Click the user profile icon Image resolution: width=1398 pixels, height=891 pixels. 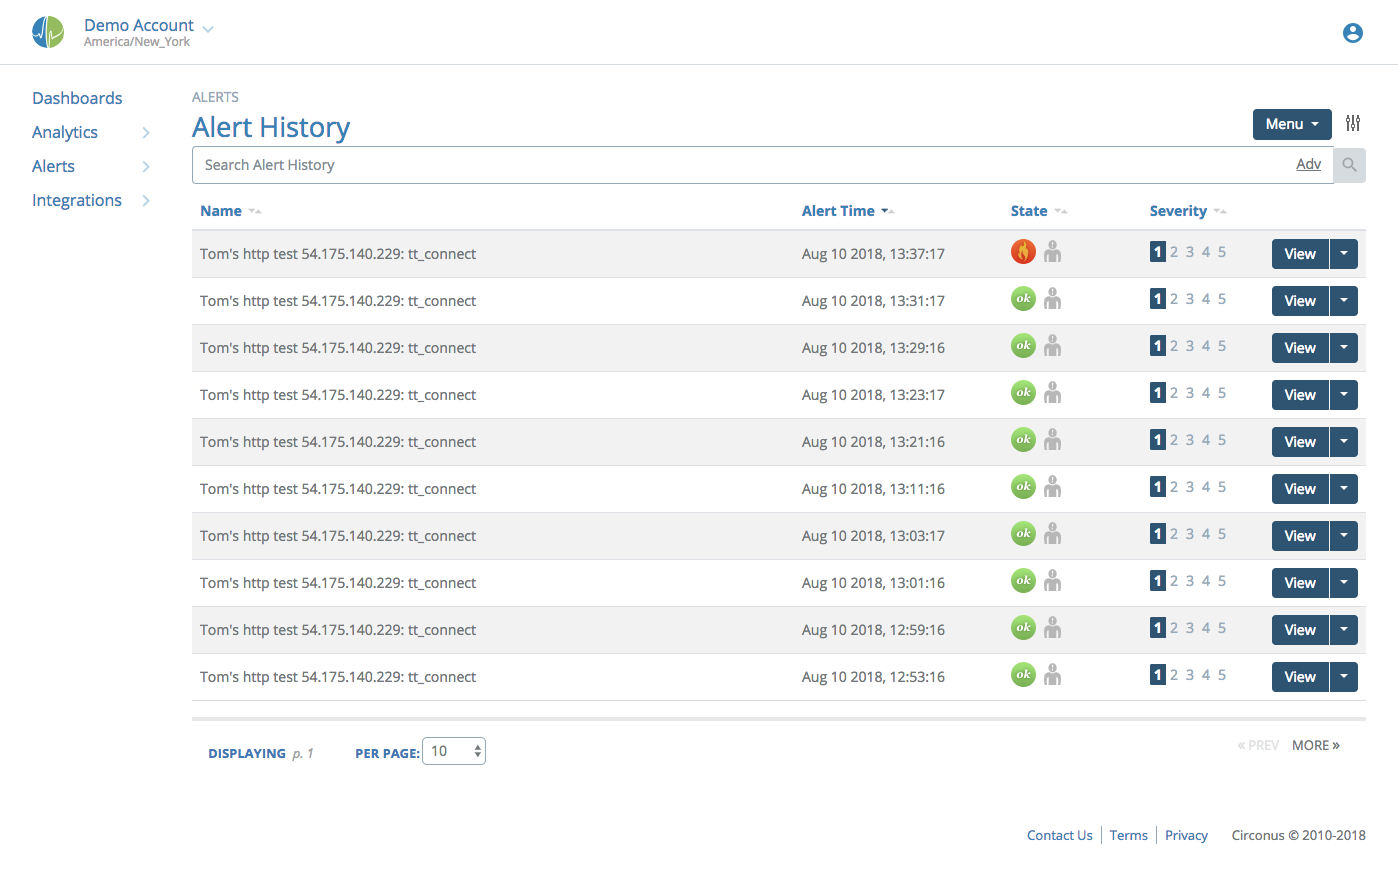pos(1352,33)
